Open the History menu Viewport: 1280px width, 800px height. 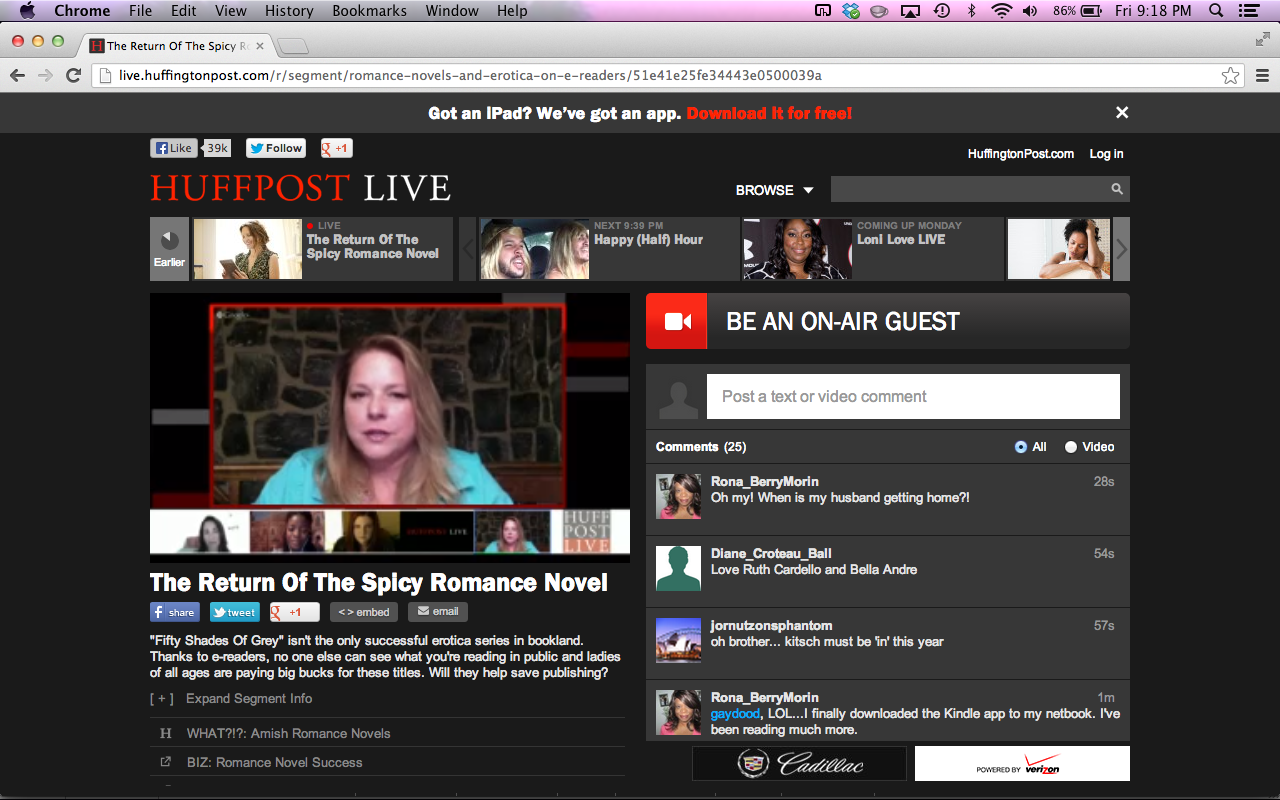[289, 11]
